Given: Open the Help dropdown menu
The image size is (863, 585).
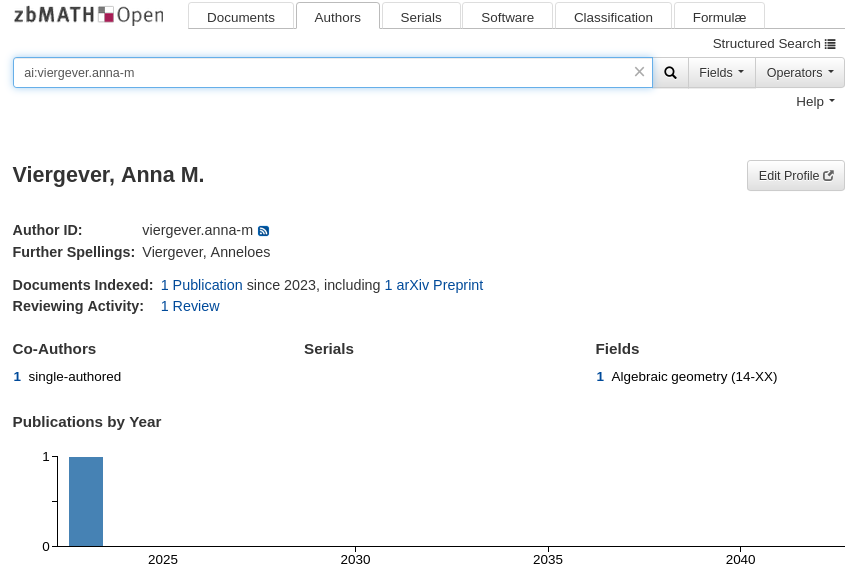Looking at the screenshot, I should [x=815, y=102].
